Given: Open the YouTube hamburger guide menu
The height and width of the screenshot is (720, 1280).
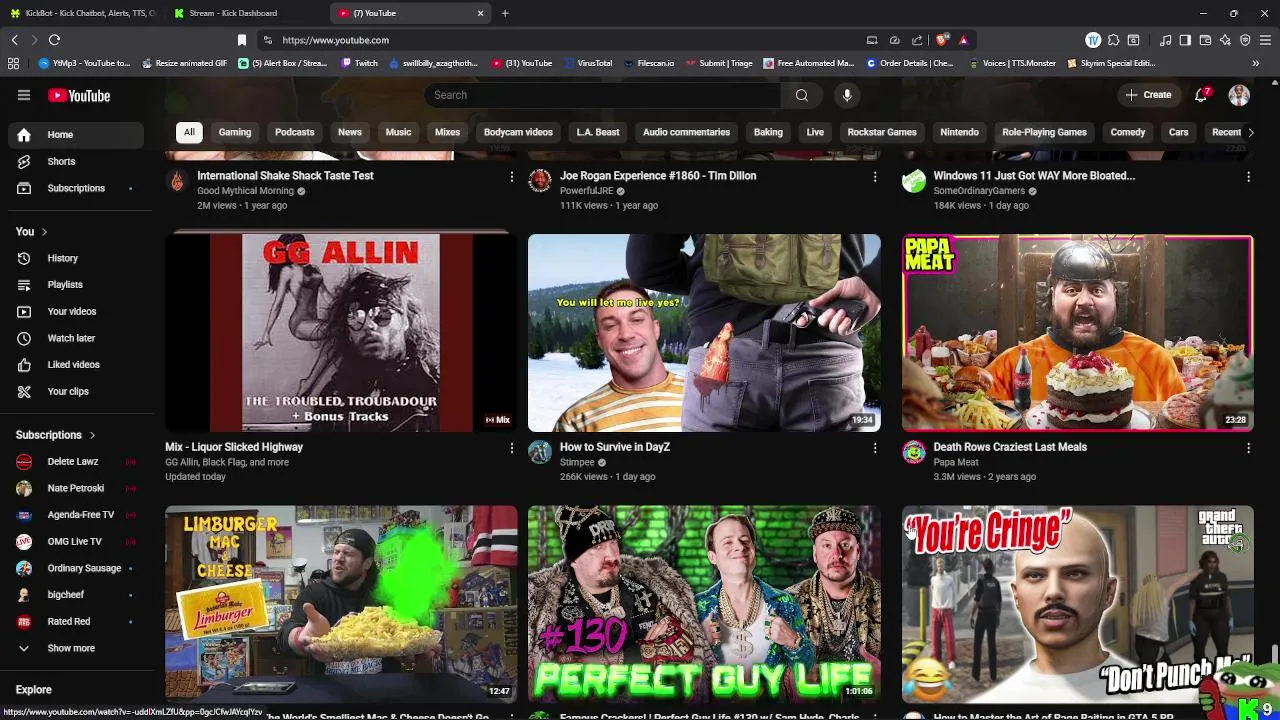Looking at the screenshot, I should coord(24,95).
